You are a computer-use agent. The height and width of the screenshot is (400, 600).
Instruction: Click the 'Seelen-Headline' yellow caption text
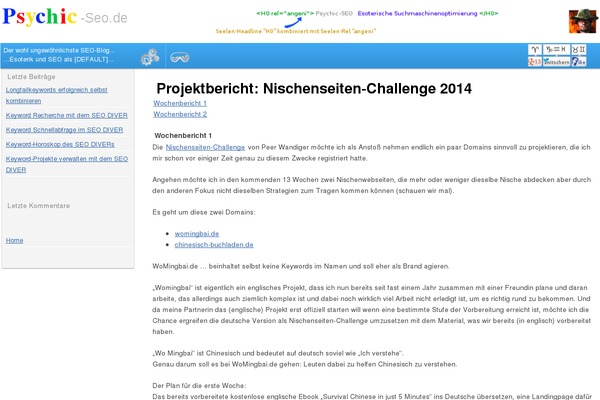pyautogui.click(x=296, y=31)
